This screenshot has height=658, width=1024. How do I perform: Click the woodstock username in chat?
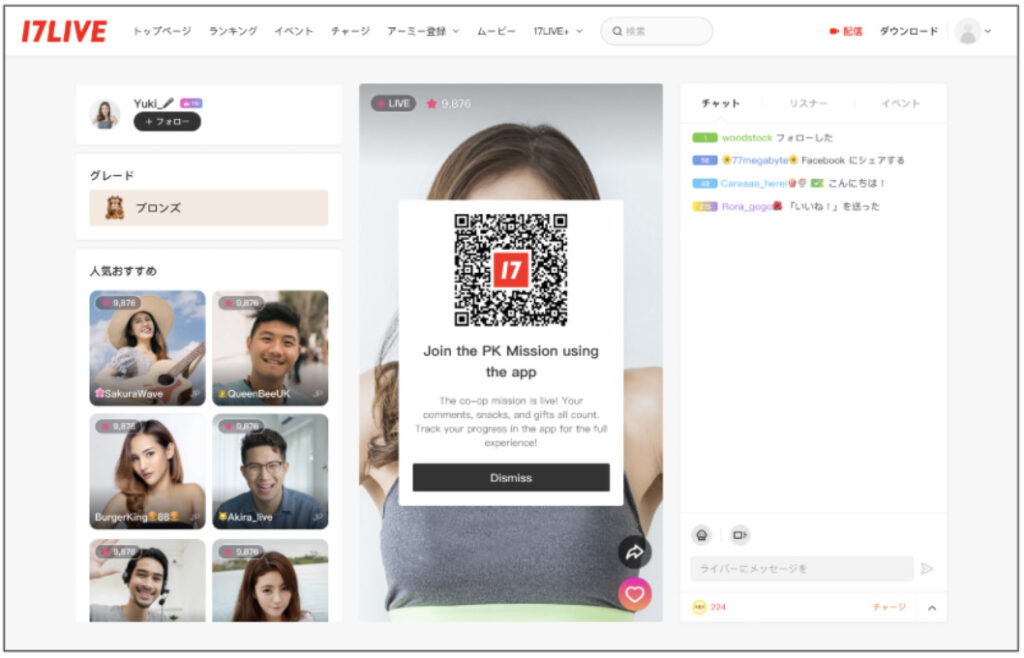pos(746,138)
